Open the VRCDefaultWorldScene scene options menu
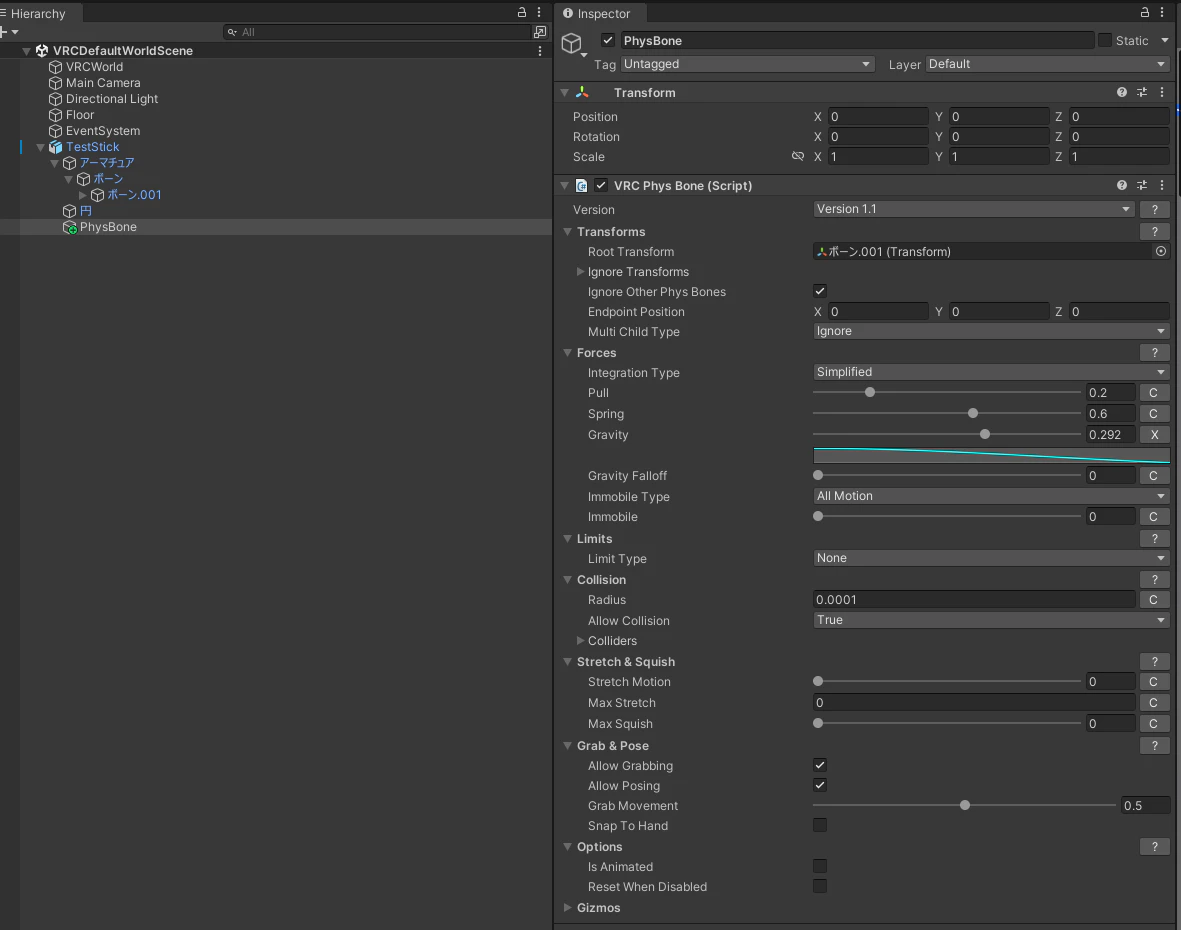The image size is (1181, 930). pyautogui.click(x=540, y=50)
